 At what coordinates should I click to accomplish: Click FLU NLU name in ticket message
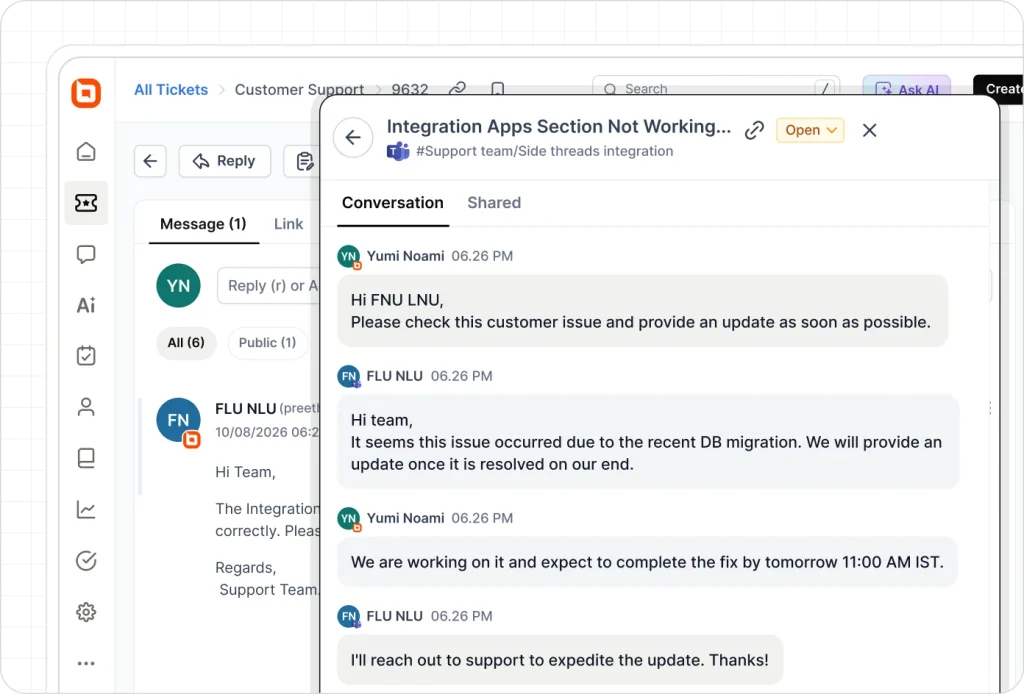coord(246,409)
